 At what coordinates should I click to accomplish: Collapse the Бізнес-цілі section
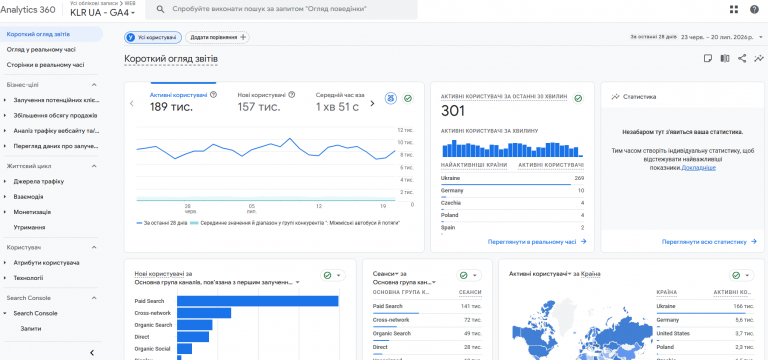click(x=94, y=85)
